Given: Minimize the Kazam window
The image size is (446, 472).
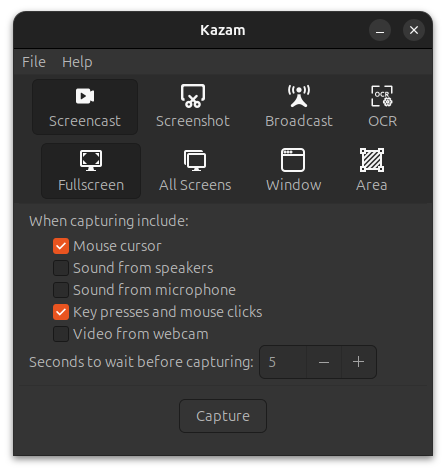Looking at the screenshot, I should click(x=380, y=30).
